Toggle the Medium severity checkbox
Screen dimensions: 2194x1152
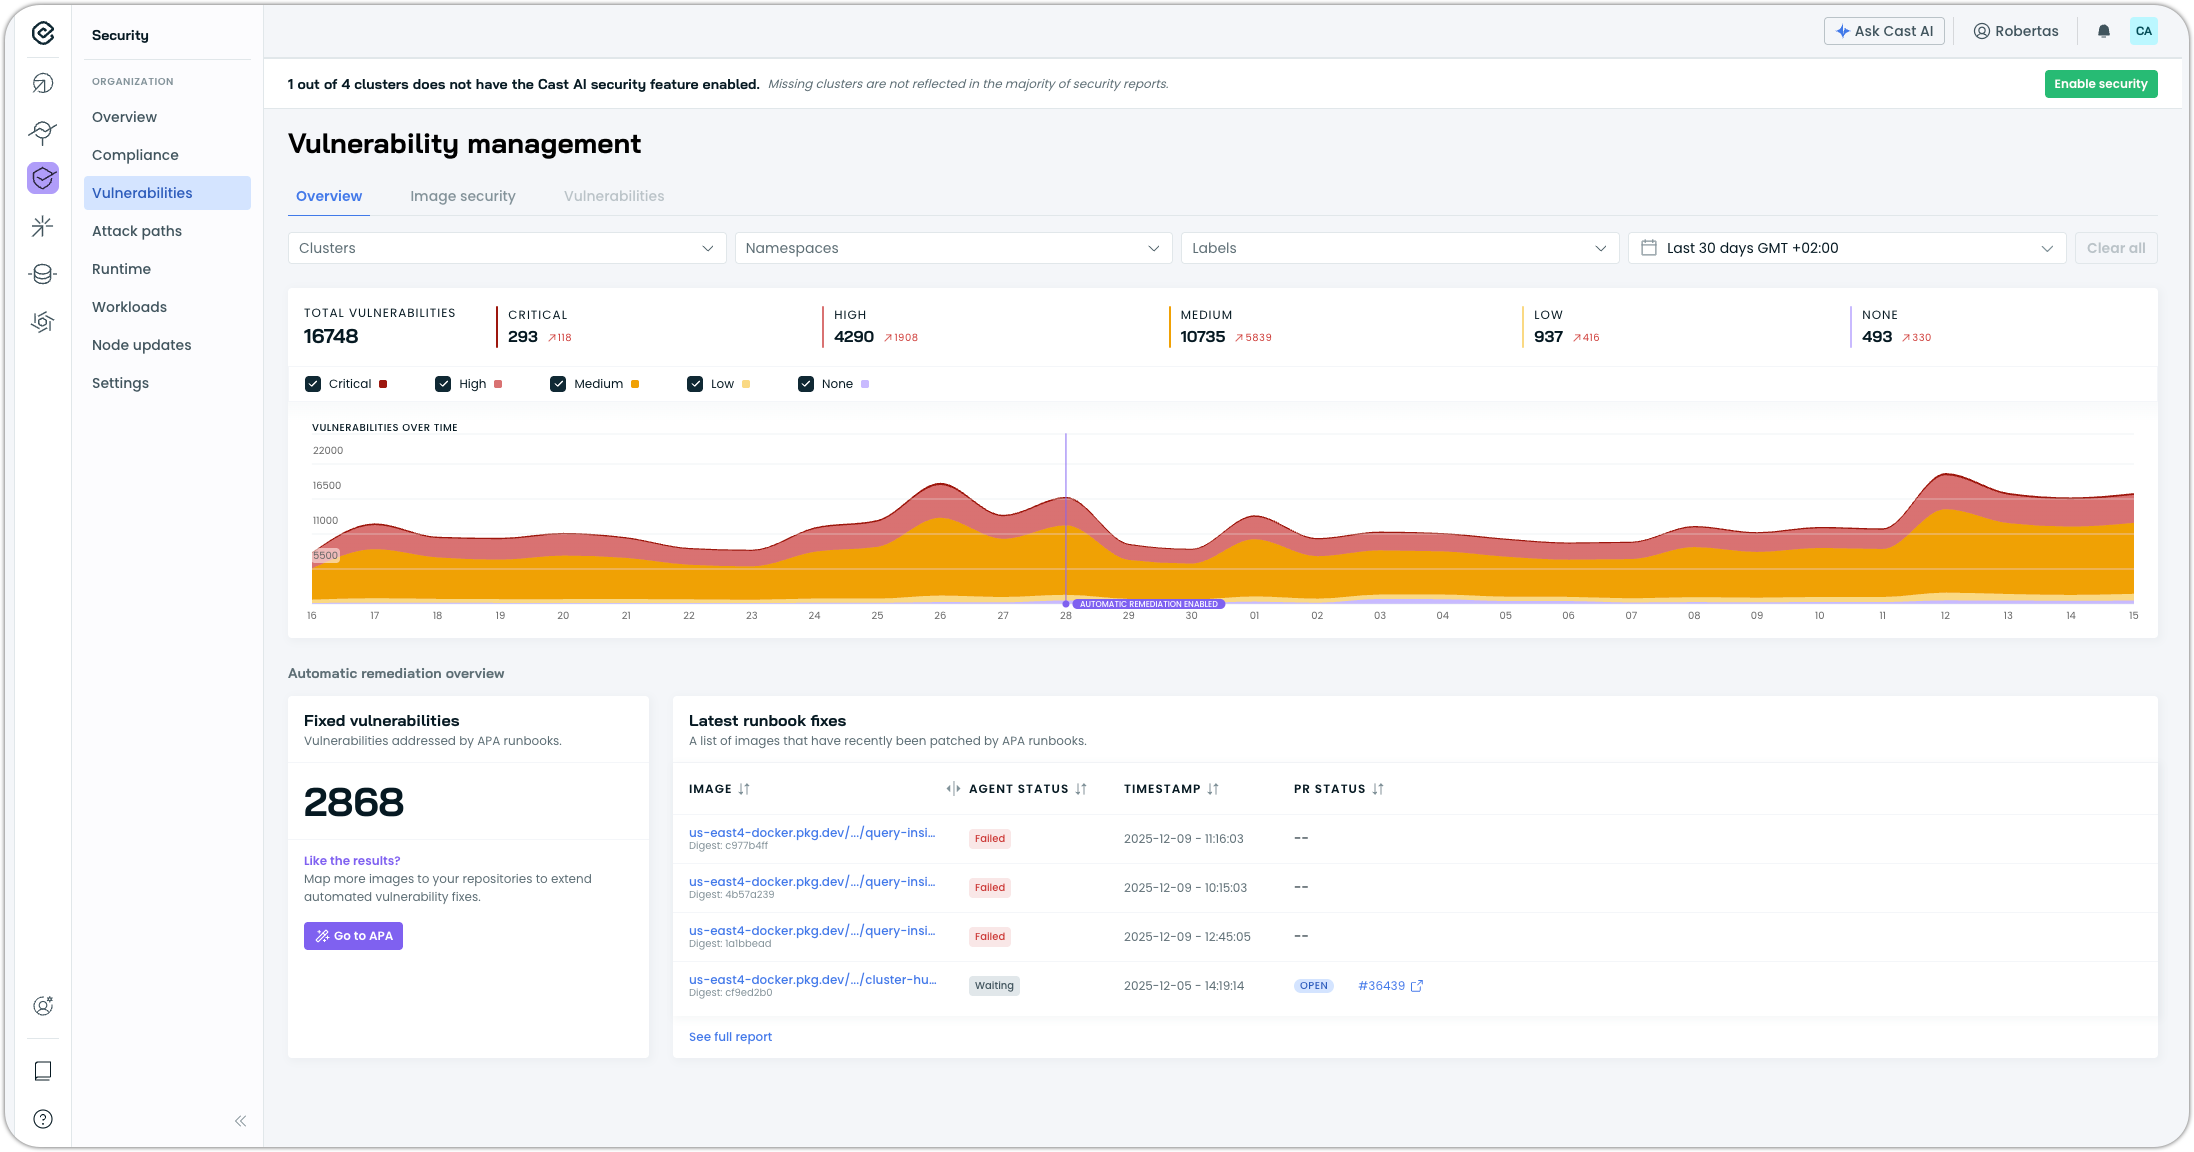(x=558, y=384)
